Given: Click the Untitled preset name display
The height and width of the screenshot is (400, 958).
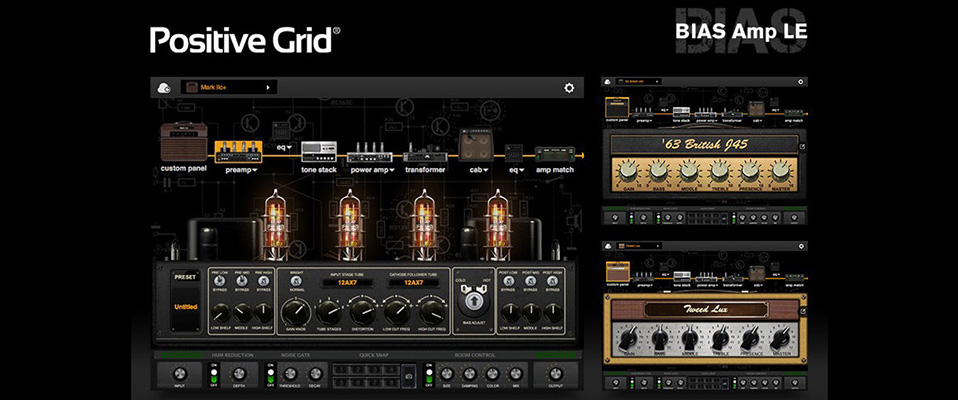Looking at the screenshot, I should click(x=186, y=307).
